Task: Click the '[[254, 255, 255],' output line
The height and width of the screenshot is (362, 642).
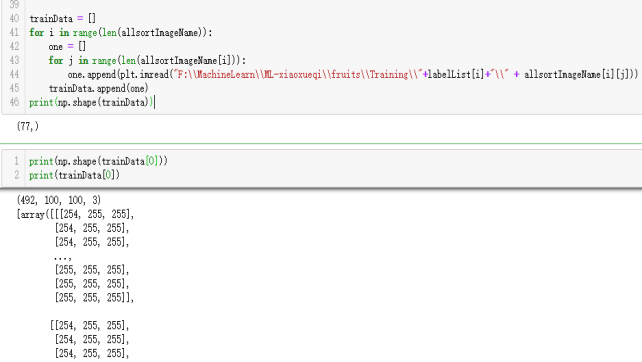Action: [90, 326]
